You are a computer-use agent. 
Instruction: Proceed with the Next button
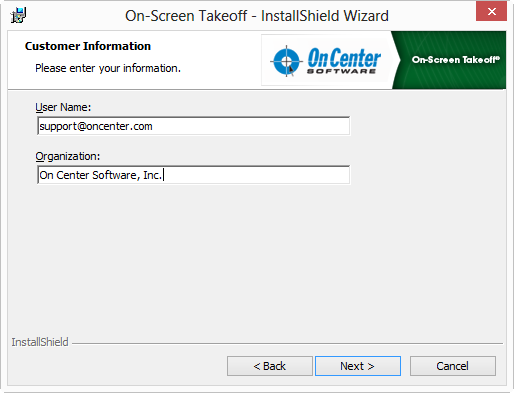click(x=358, y=366)
